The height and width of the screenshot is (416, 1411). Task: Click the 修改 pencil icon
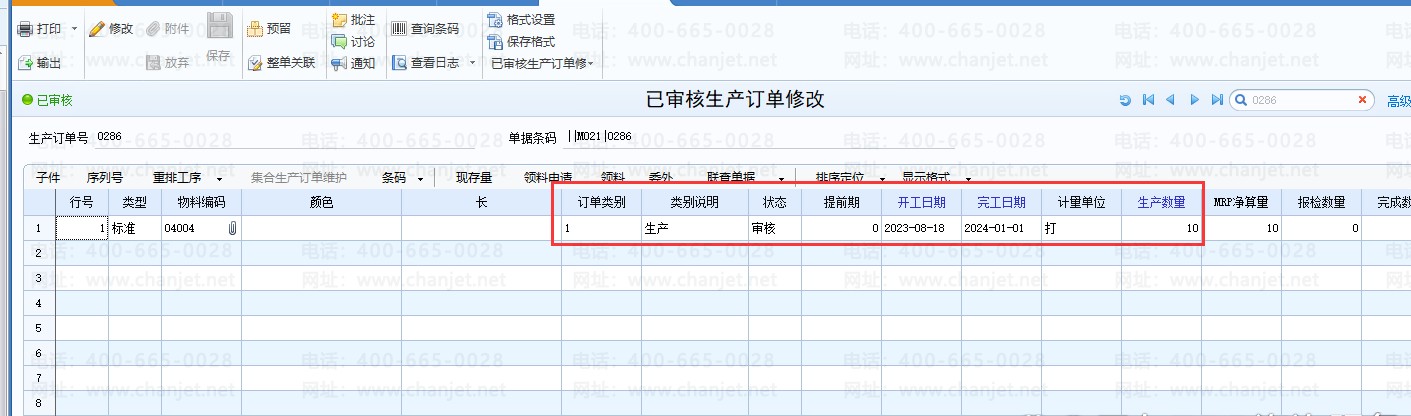coord(97,29)
